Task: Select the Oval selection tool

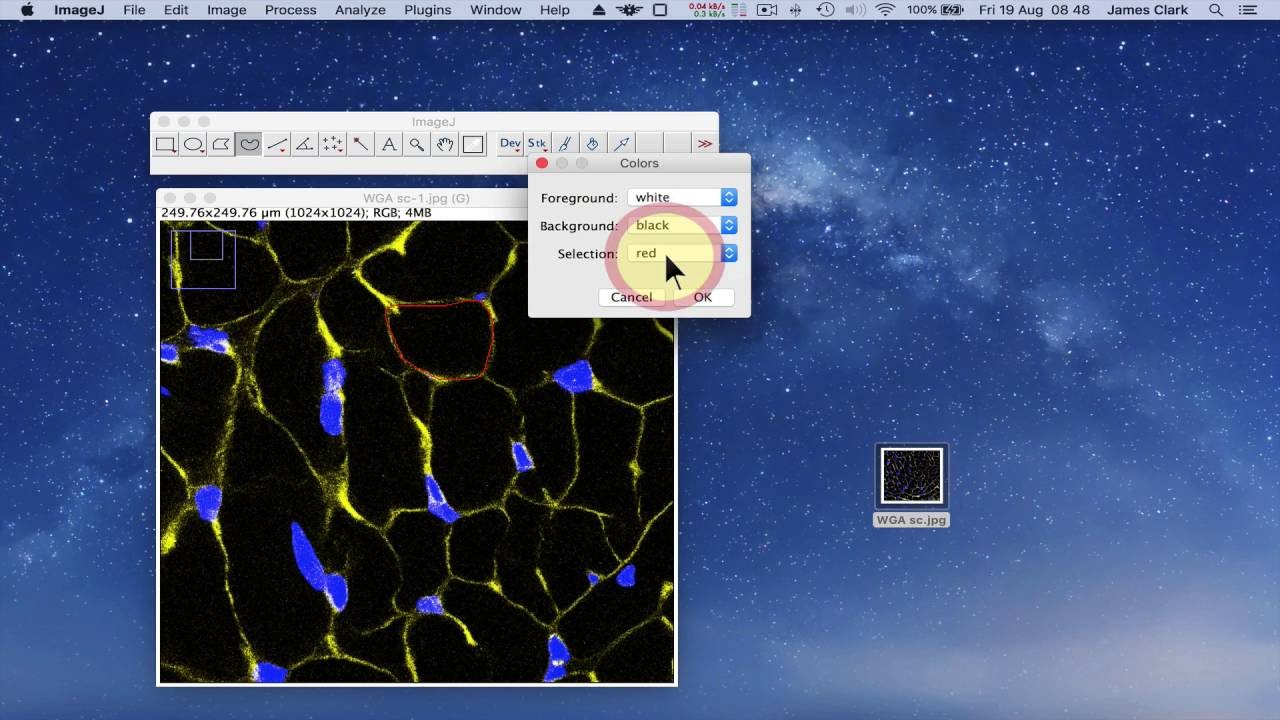Action: [194, 144]
